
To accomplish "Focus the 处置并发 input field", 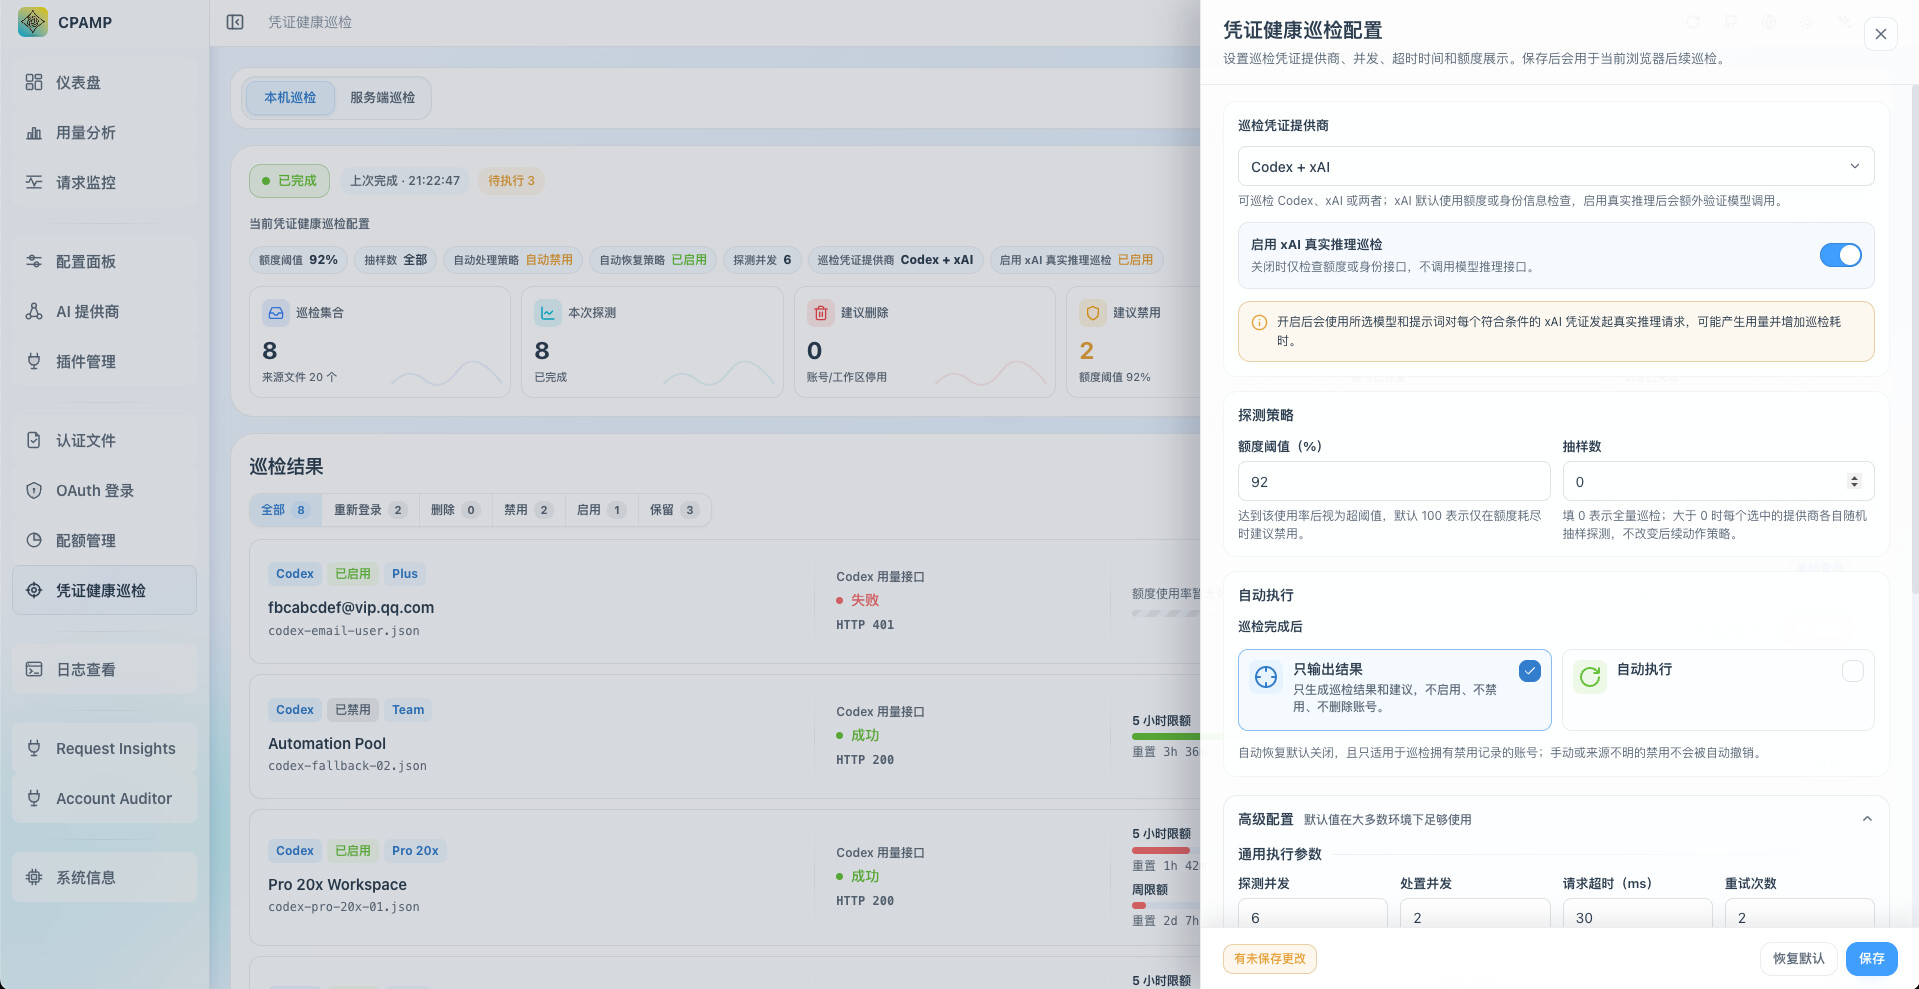I will (x=1475, y=913).
